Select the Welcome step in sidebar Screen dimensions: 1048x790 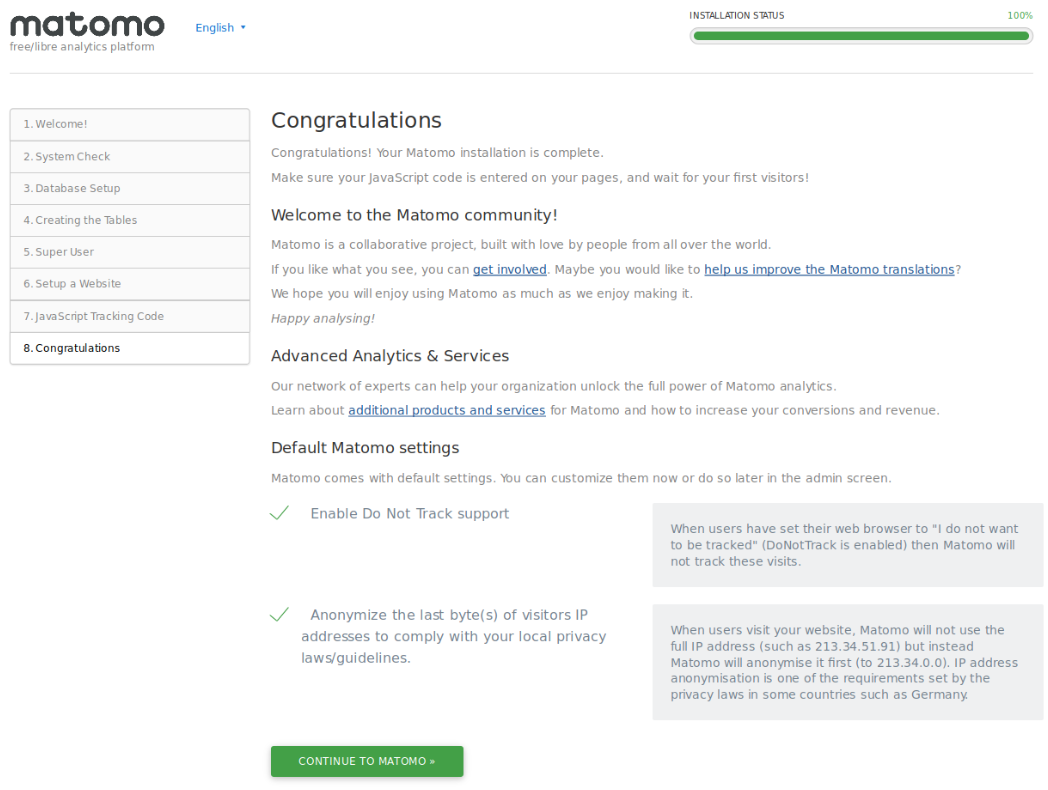click(130, 124)
